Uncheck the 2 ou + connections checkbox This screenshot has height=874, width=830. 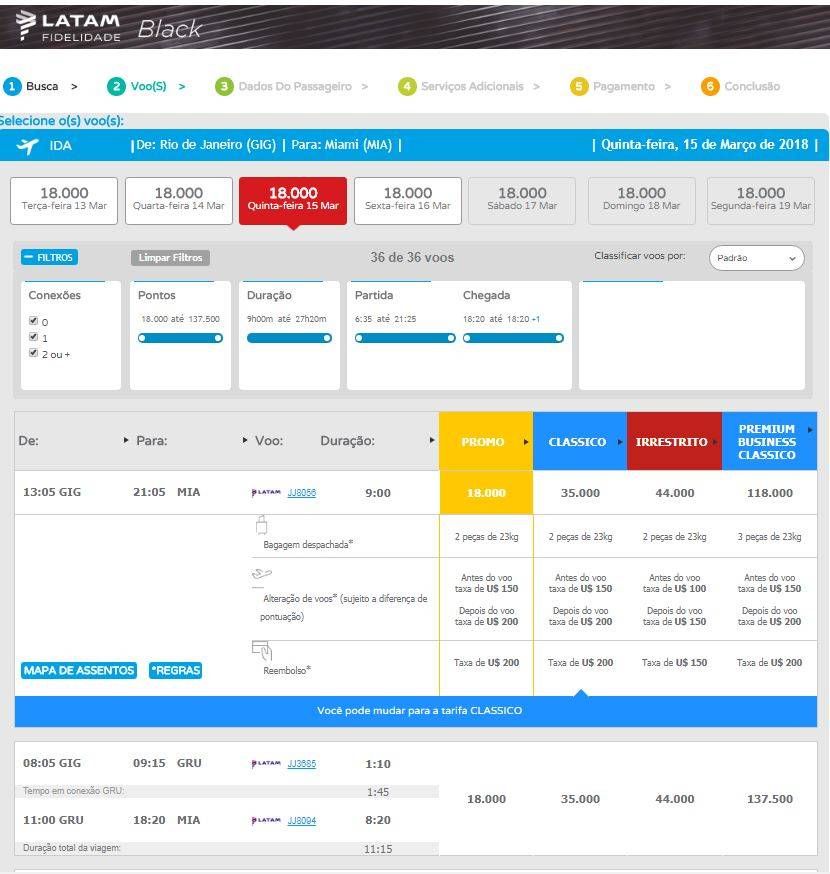33,353
